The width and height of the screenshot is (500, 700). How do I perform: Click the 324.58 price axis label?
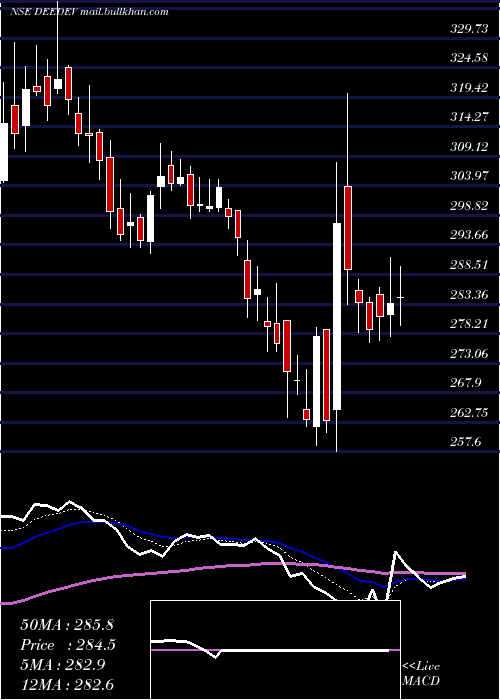coord(469,58)
